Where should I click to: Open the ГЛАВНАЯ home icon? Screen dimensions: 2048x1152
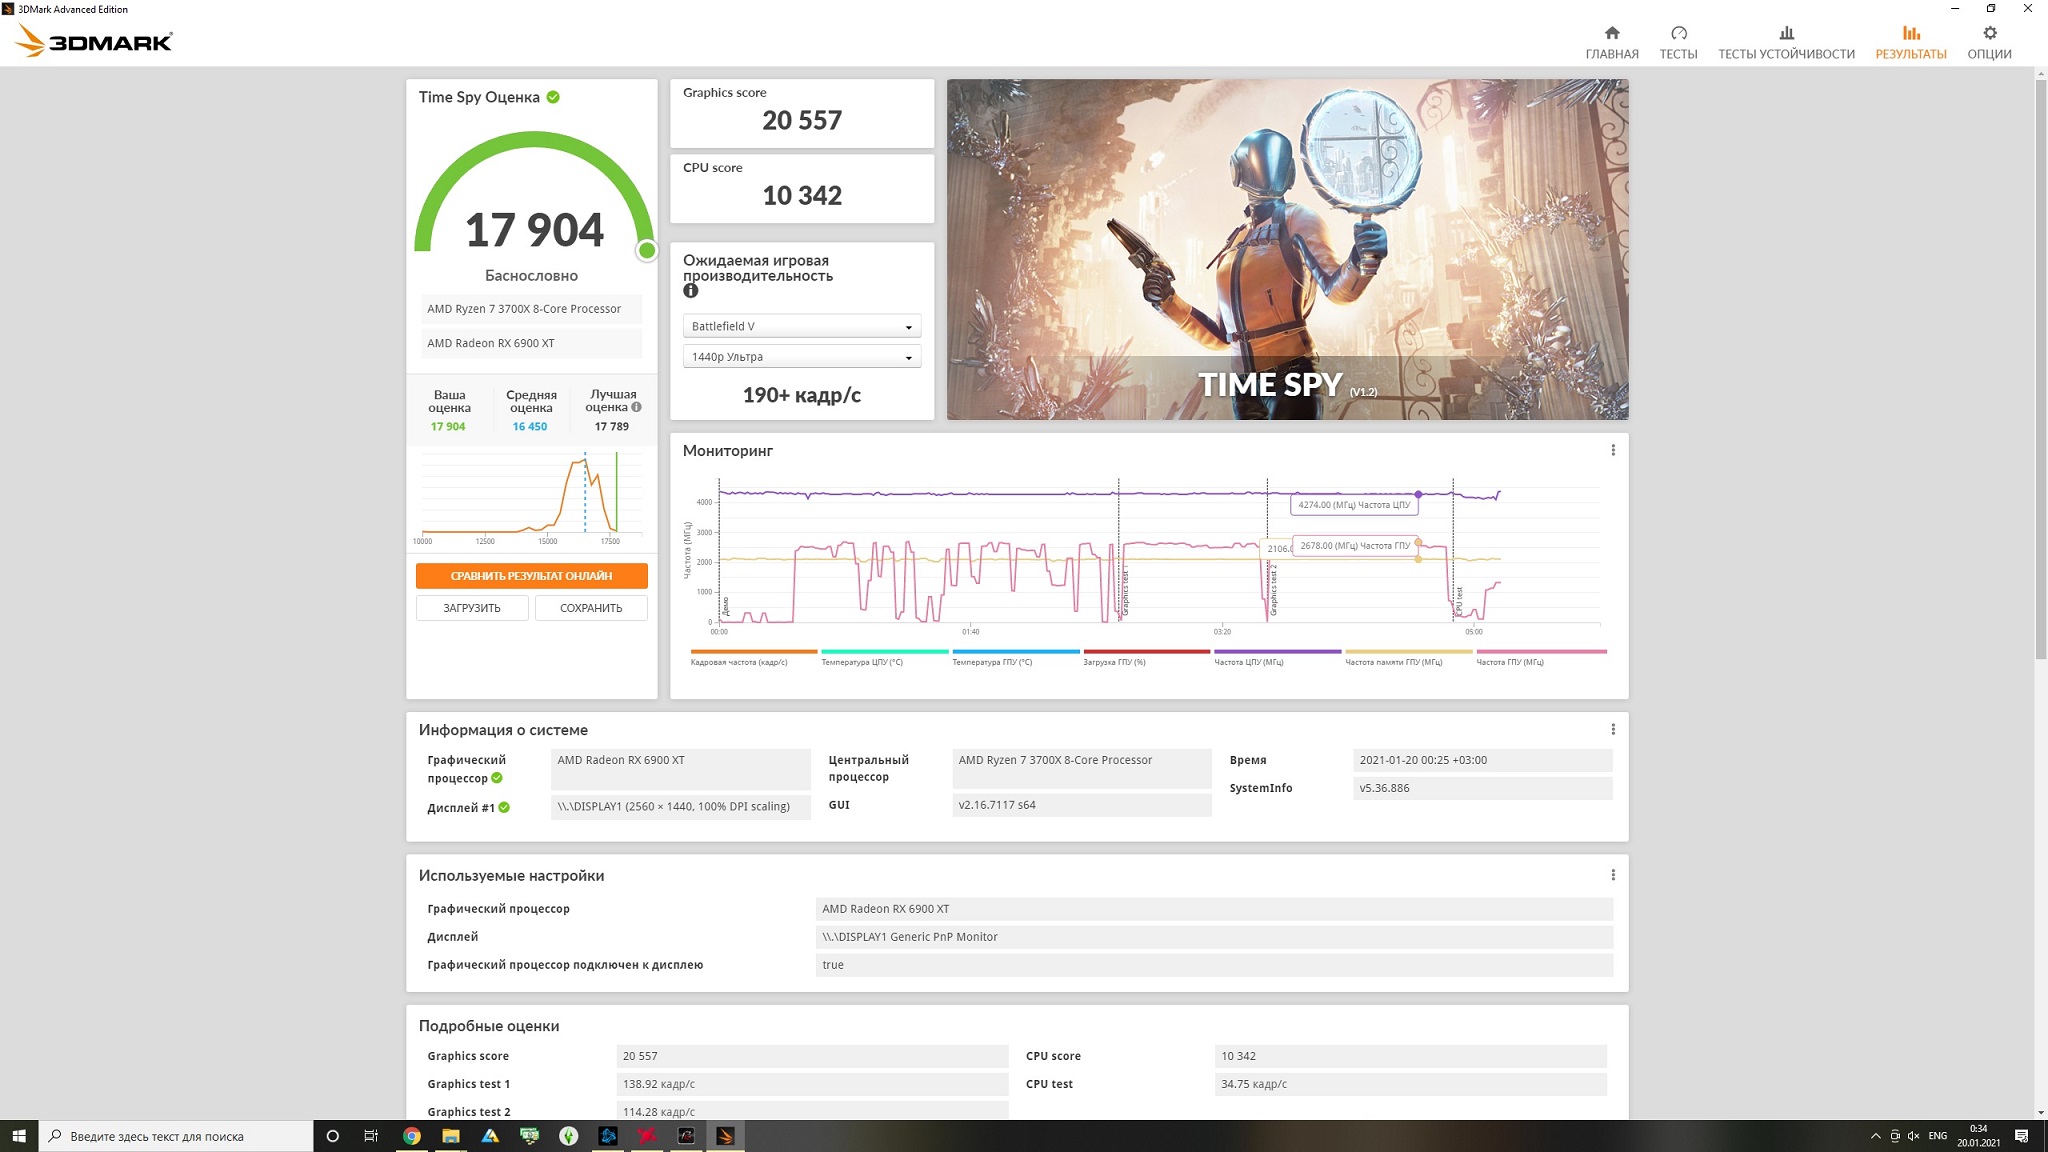1611,34
